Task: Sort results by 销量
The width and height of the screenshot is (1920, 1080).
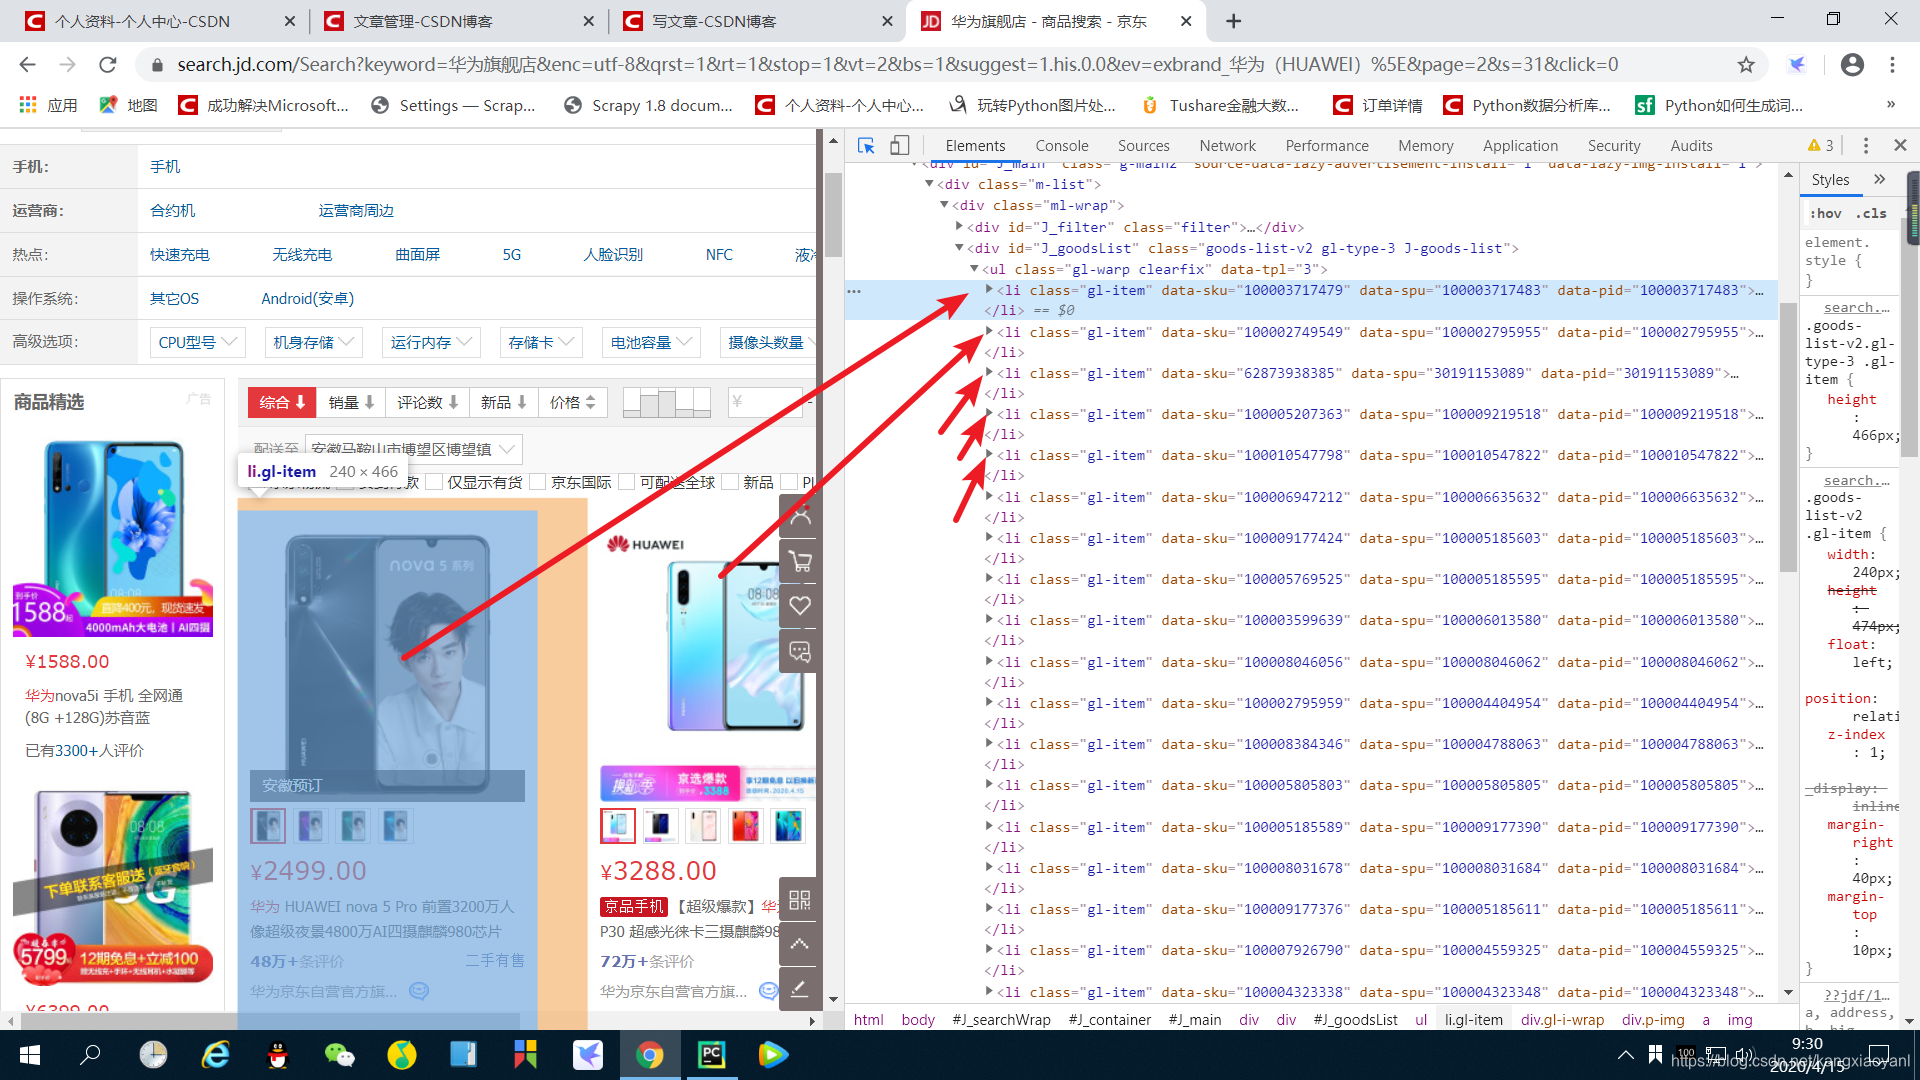Action: pos(351,402)
